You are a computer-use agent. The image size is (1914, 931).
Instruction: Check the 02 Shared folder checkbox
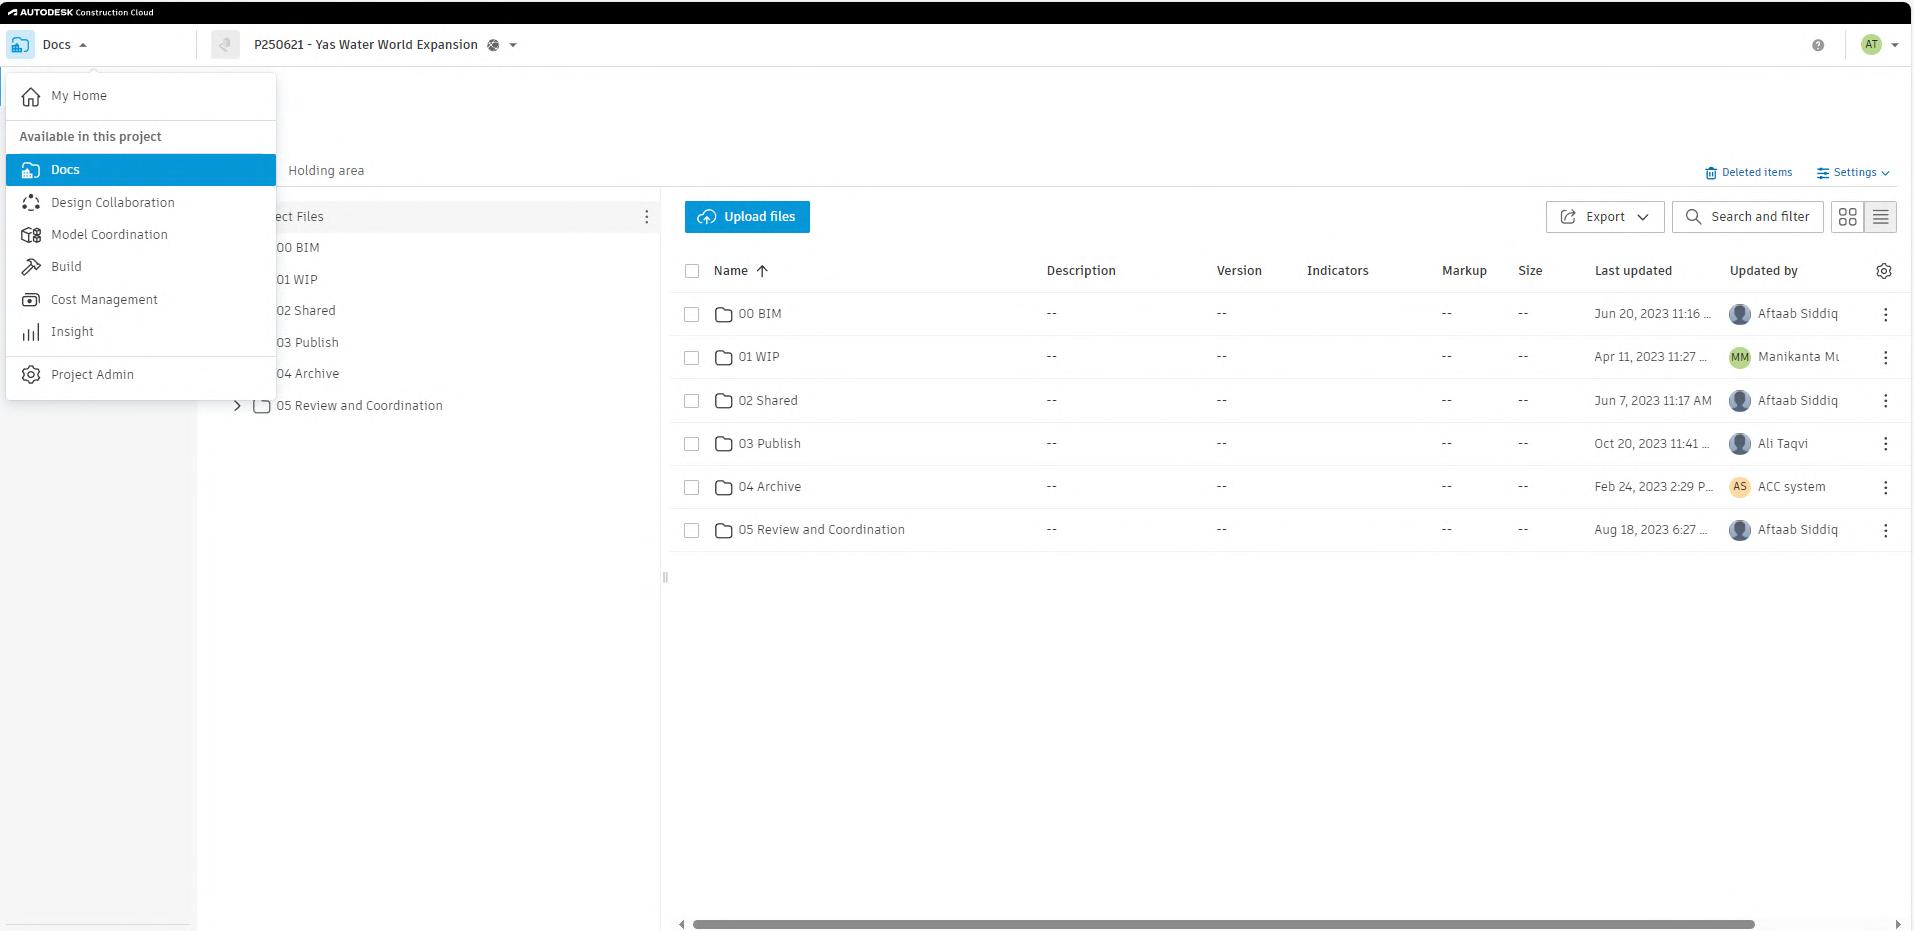pyautogui.click(x=691, y=401)
